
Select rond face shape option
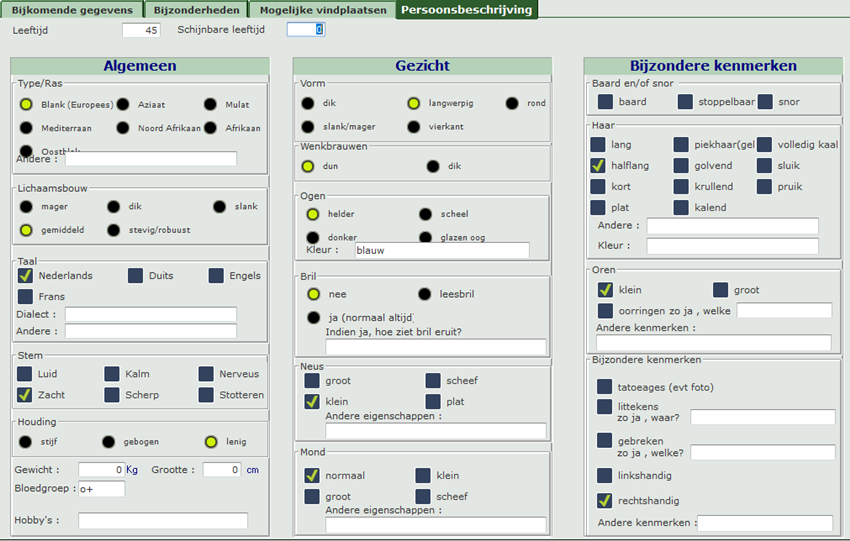pyautogui.click(x=512, y=103)
